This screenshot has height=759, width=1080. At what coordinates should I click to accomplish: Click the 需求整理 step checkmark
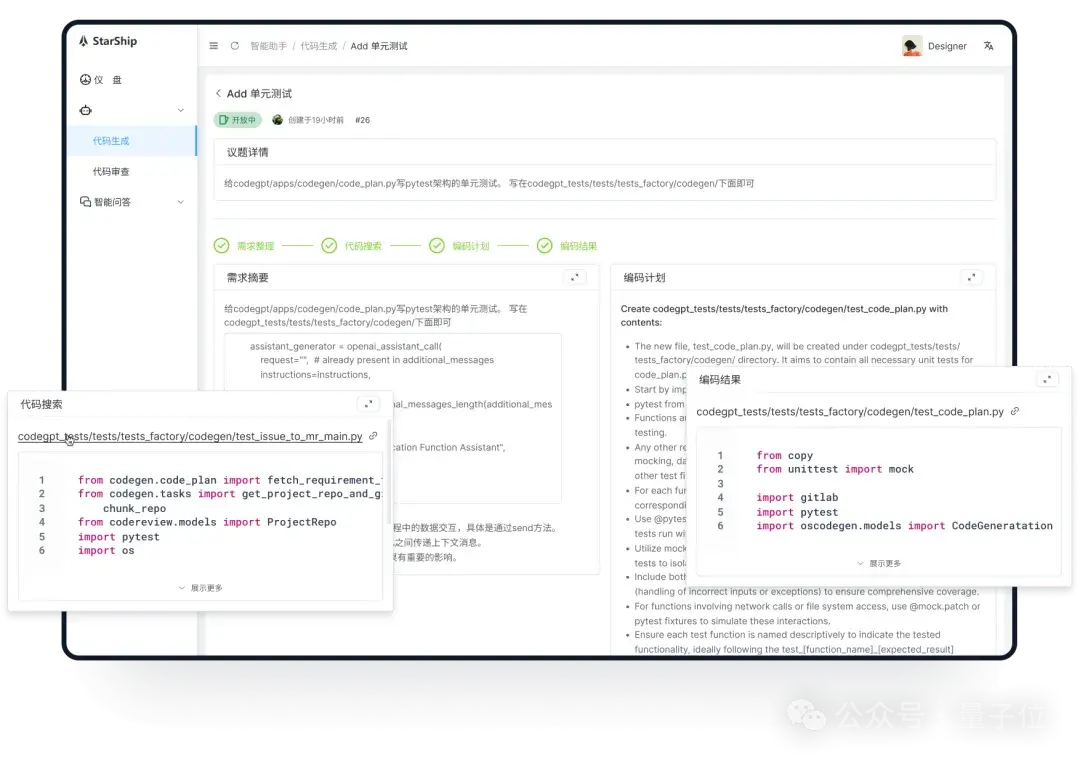[221, 246]
